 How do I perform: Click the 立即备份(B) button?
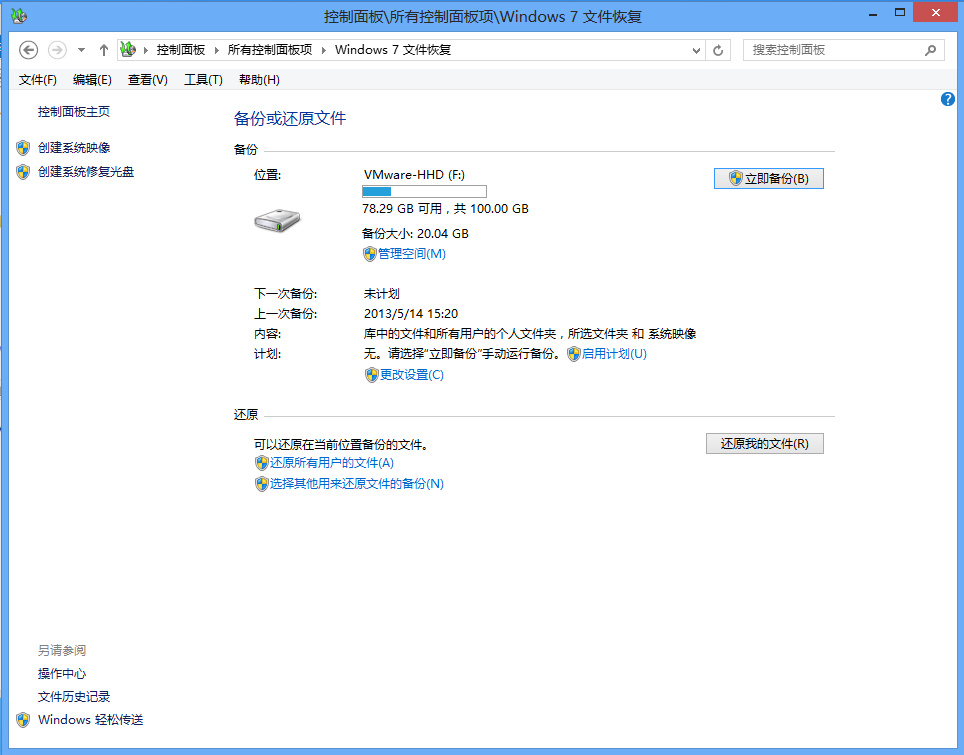[x=768, y=178]
